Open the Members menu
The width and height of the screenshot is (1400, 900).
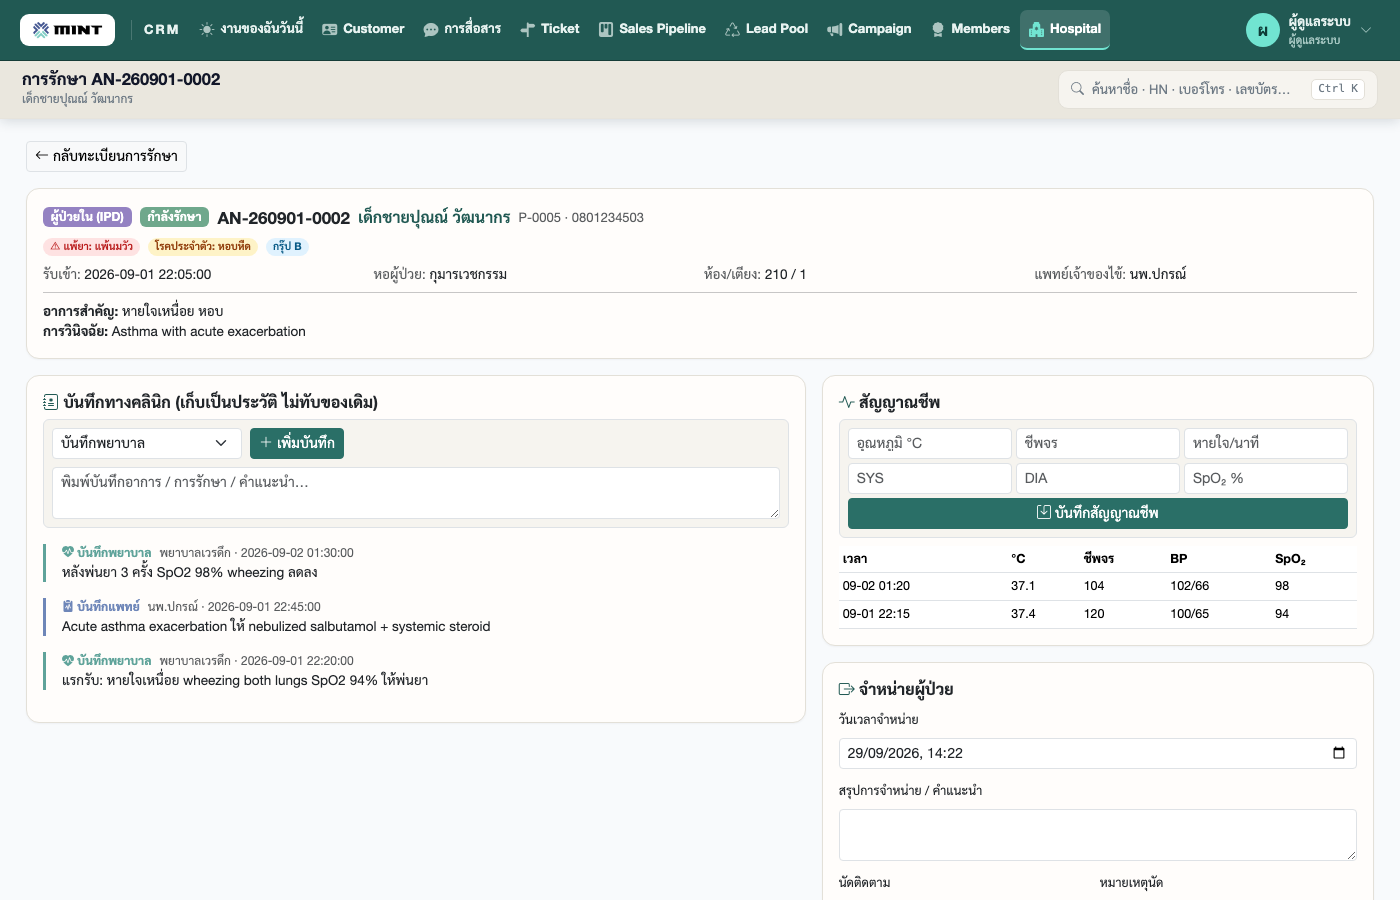pyautogui.click(x=970, y=29)
